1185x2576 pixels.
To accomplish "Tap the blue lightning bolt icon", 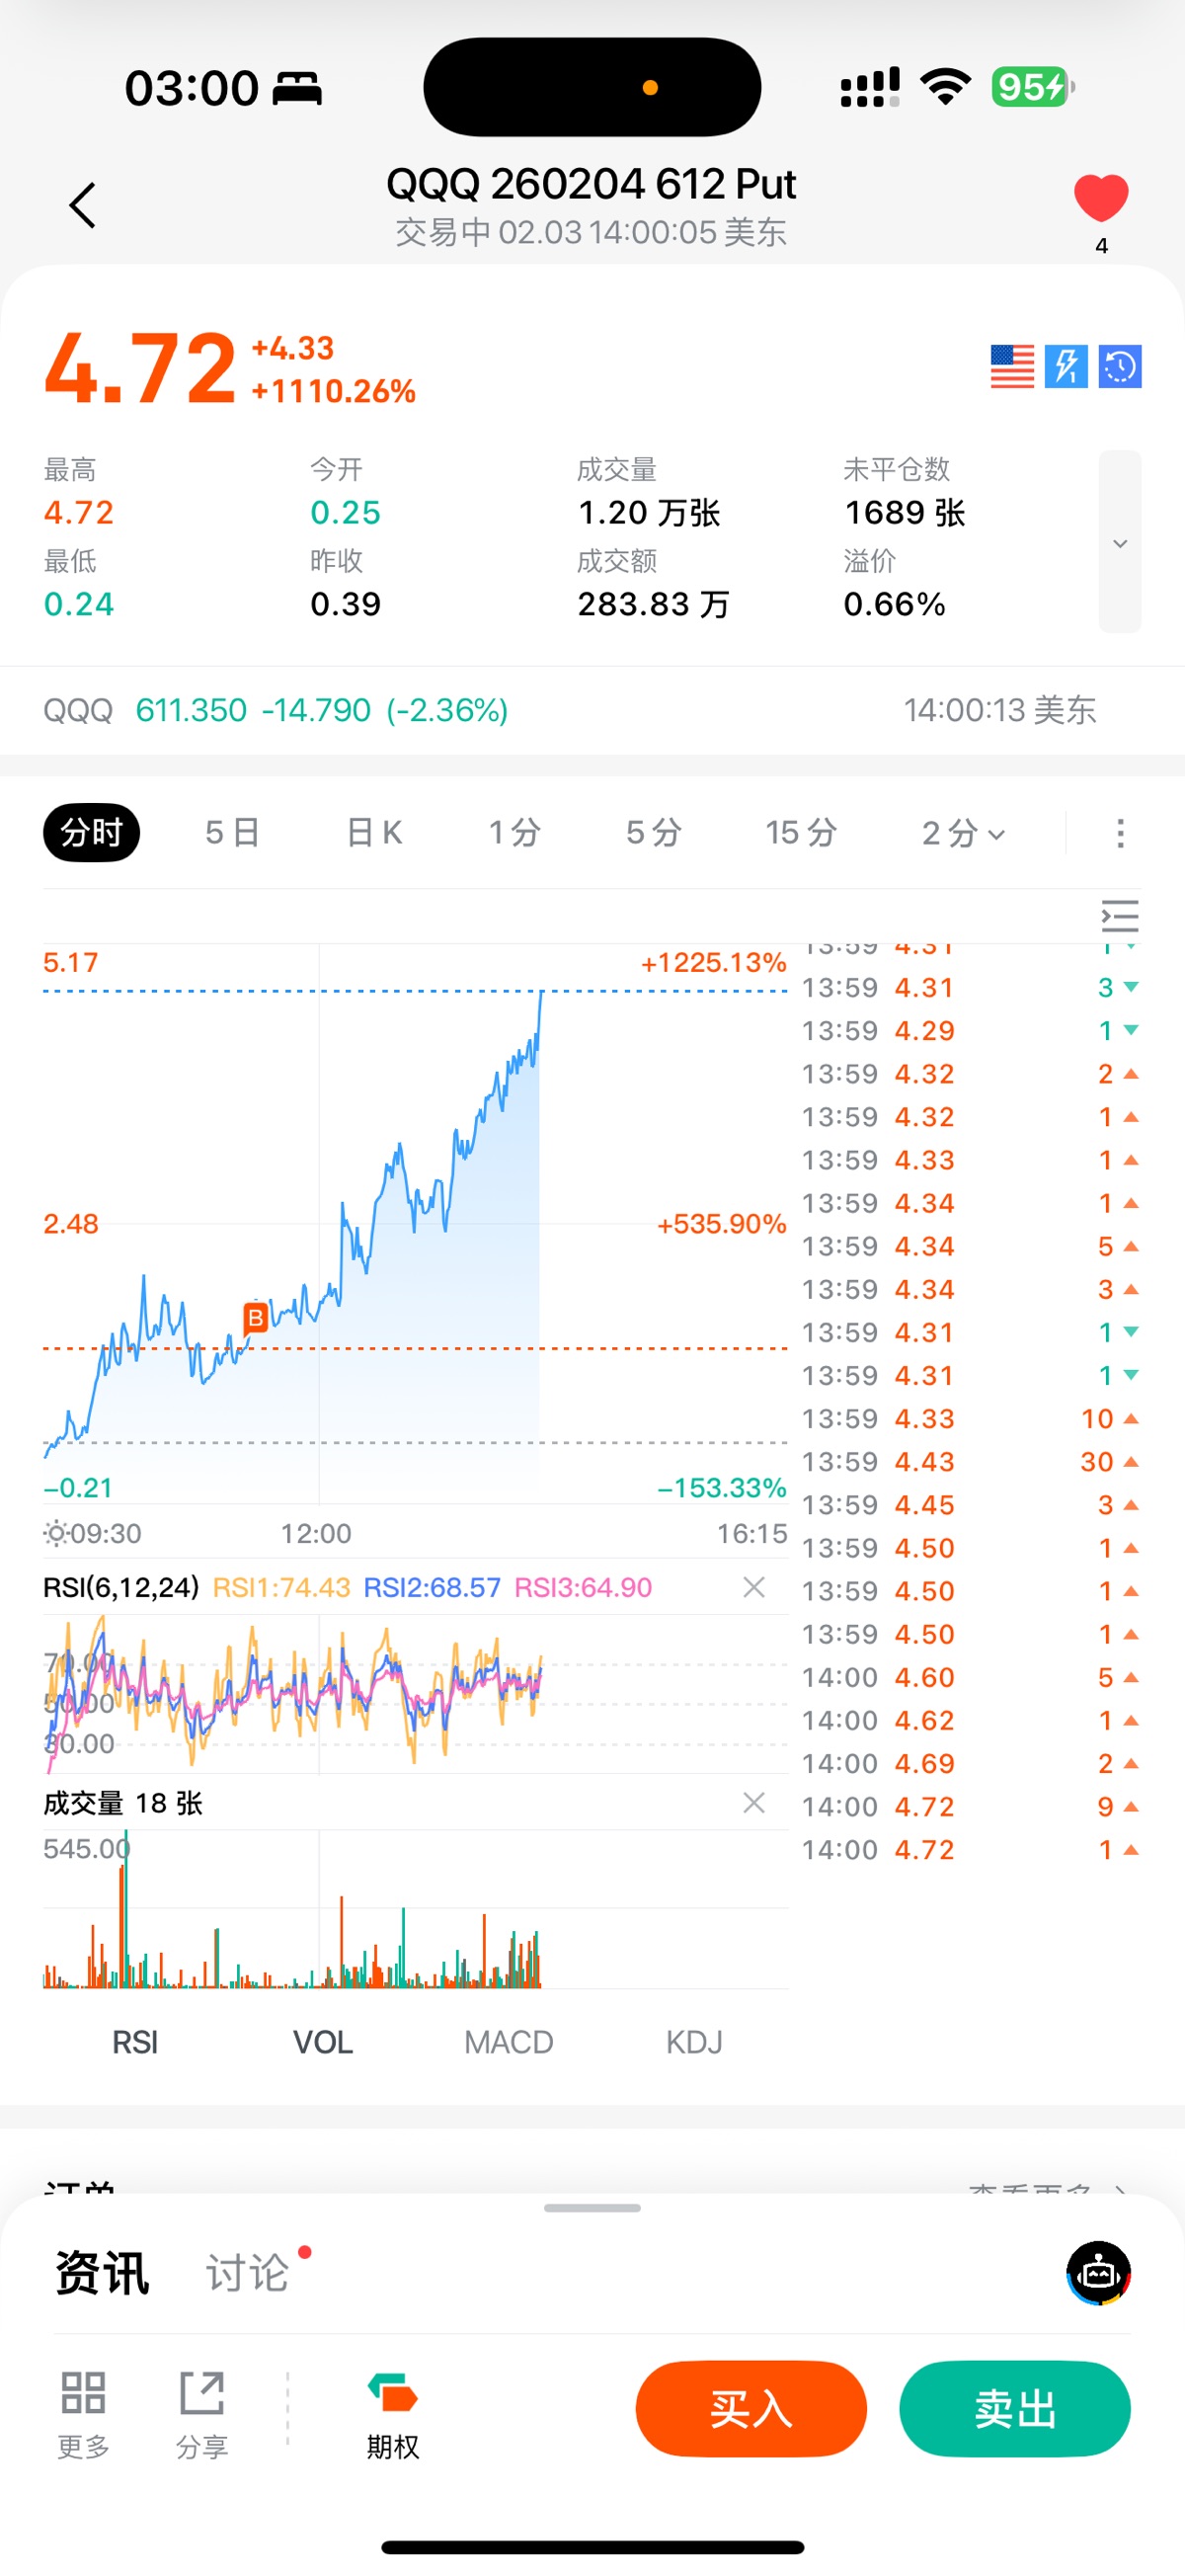I will tap(1066, 367).
